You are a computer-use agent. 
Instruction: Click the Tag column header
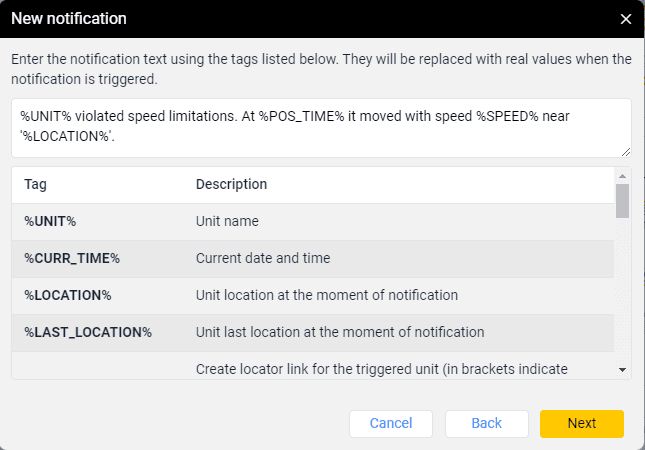pos(35,185)
